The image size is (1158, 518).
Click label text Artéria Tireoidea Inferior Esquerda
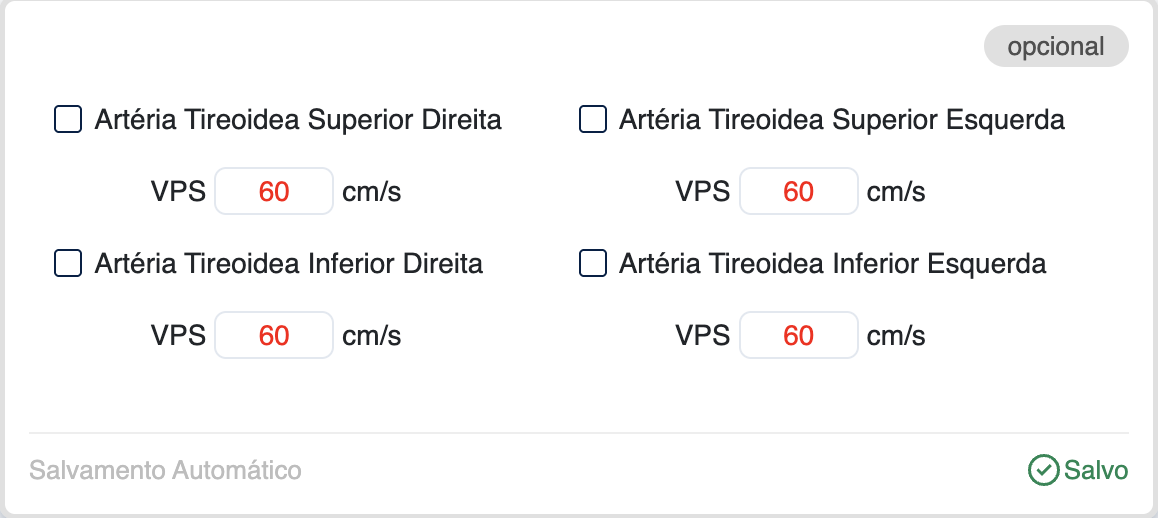[x=833, y=264]
